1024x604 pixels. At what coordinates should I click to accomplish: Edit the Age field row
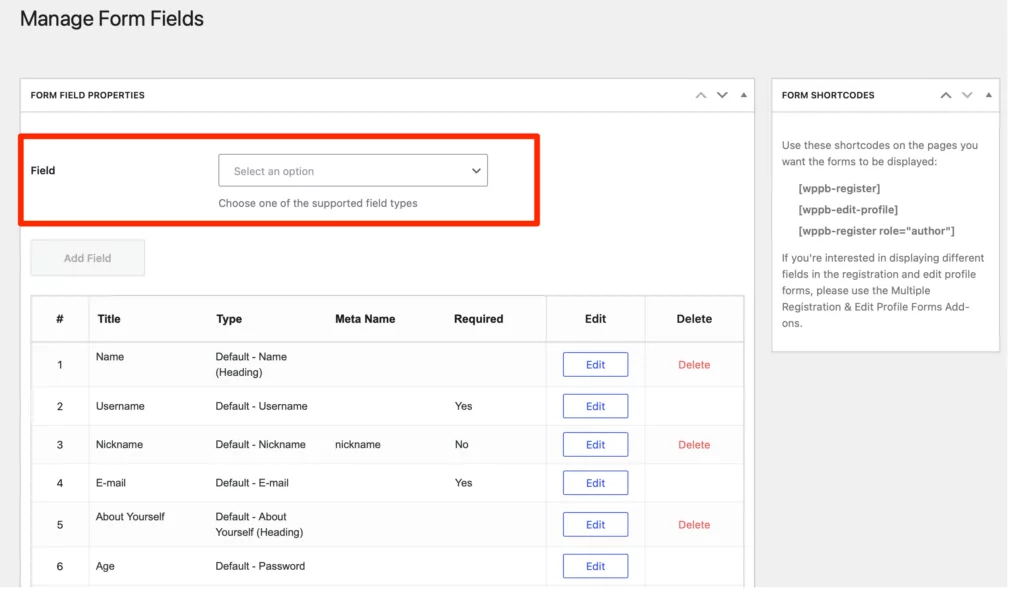[596, 566]
